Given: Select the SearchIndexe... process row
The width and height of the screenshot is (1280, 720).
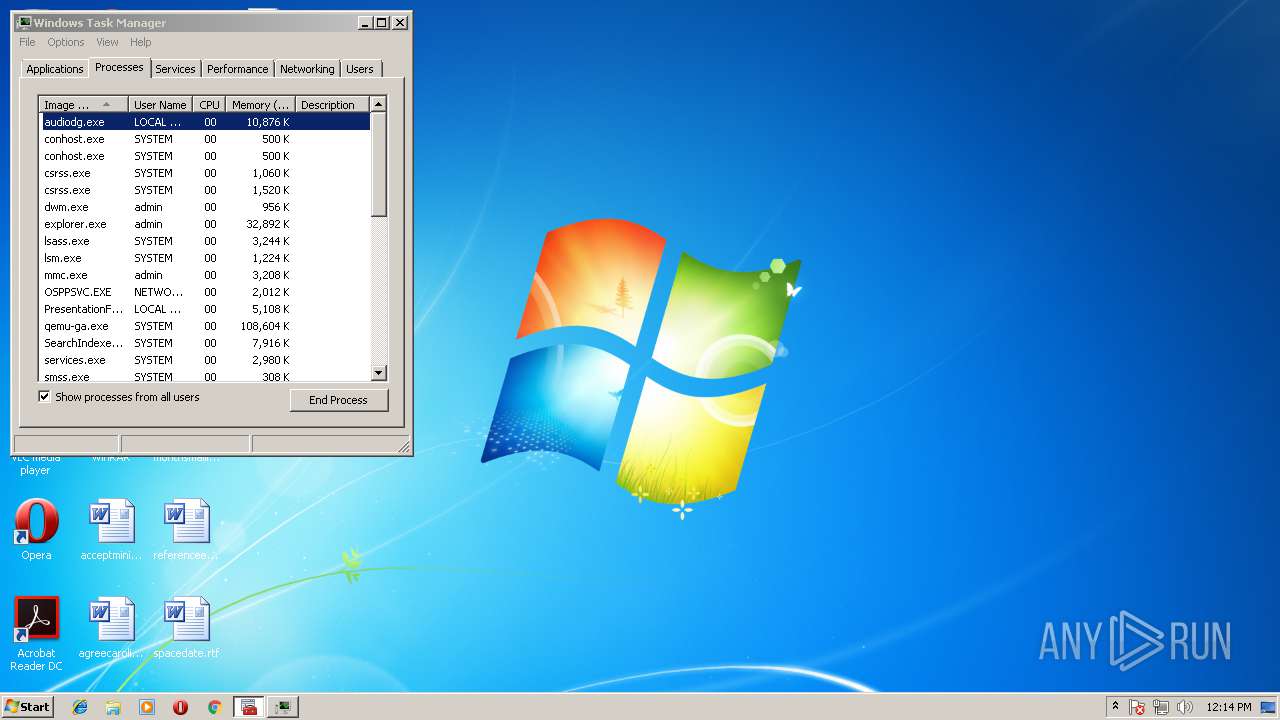Looking at the screenshot, I should [205, 343].
